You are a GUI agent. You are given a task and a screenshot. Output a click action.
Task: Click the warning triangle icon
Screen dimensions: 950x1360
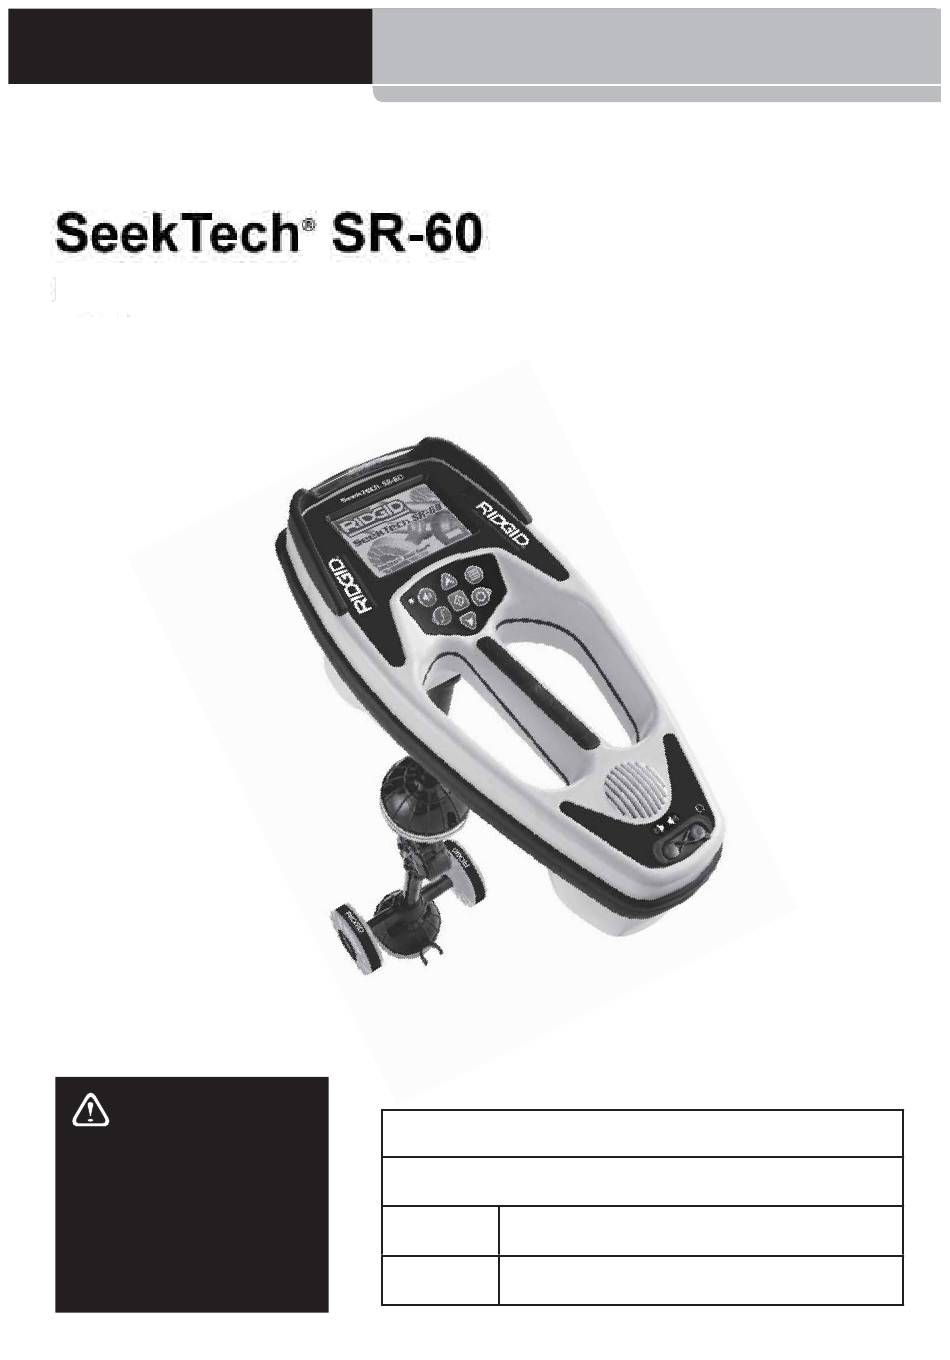[90, 1111]
